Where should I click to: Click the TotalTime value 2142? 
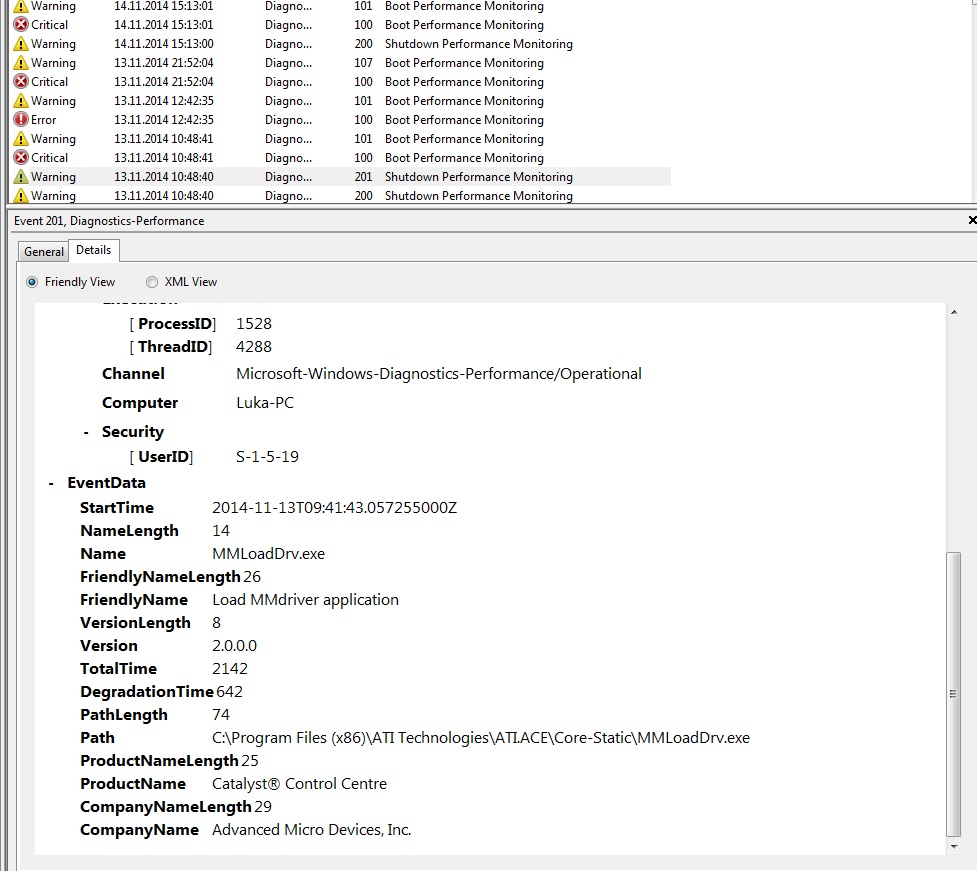(230, 669)
